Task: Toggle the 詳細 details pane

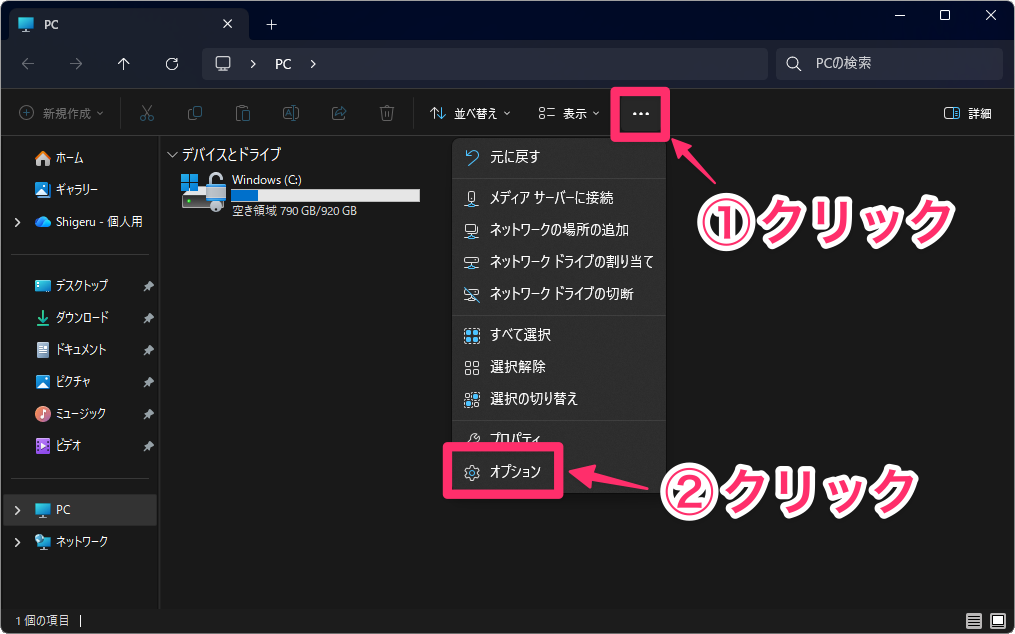Action: pos(967,114)
